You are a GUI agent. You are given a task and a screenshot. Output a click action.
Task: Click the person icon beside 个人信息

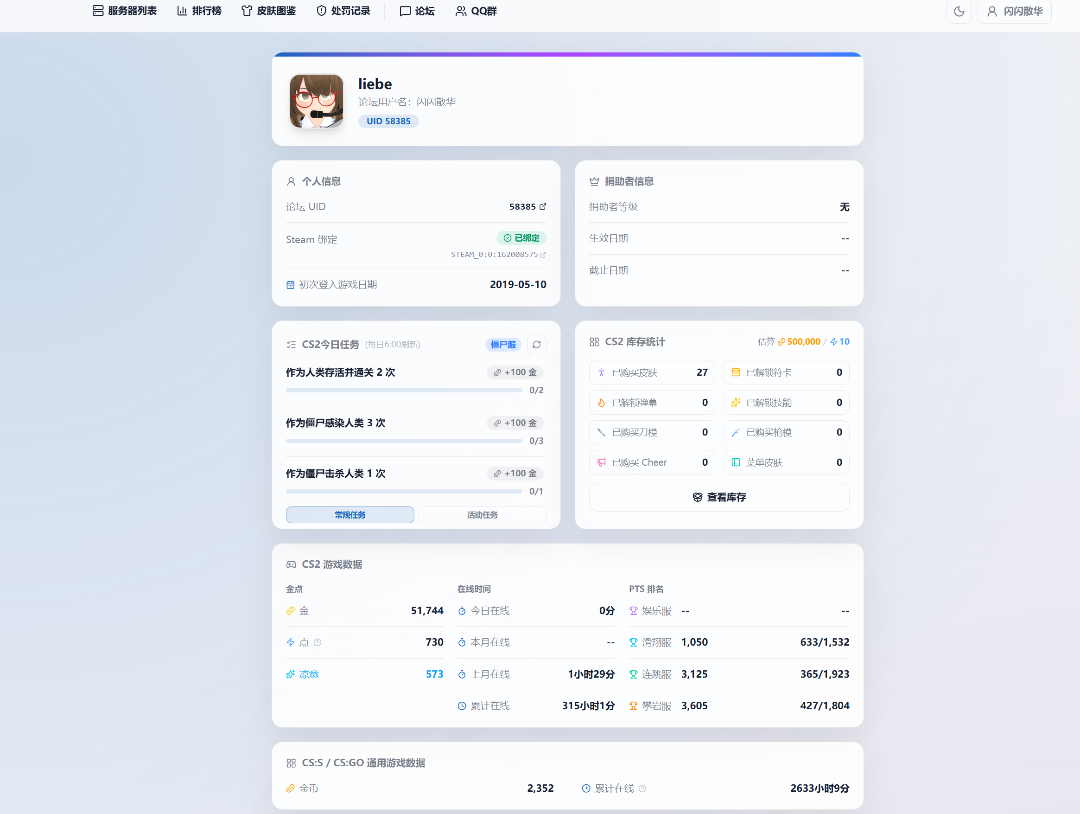click(291, 182)
